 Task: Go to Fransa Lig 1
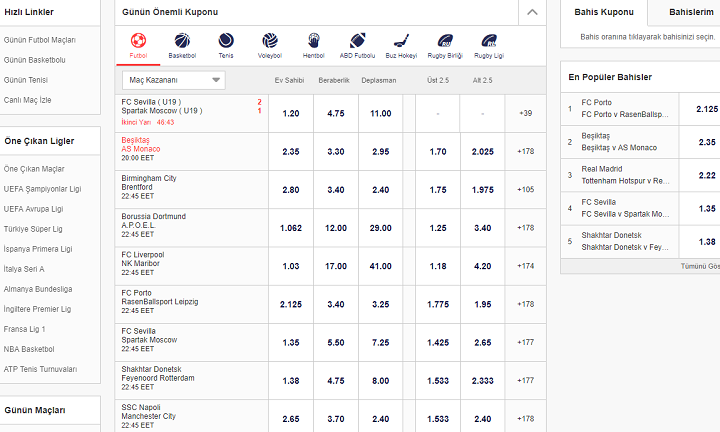coord(24,329)
